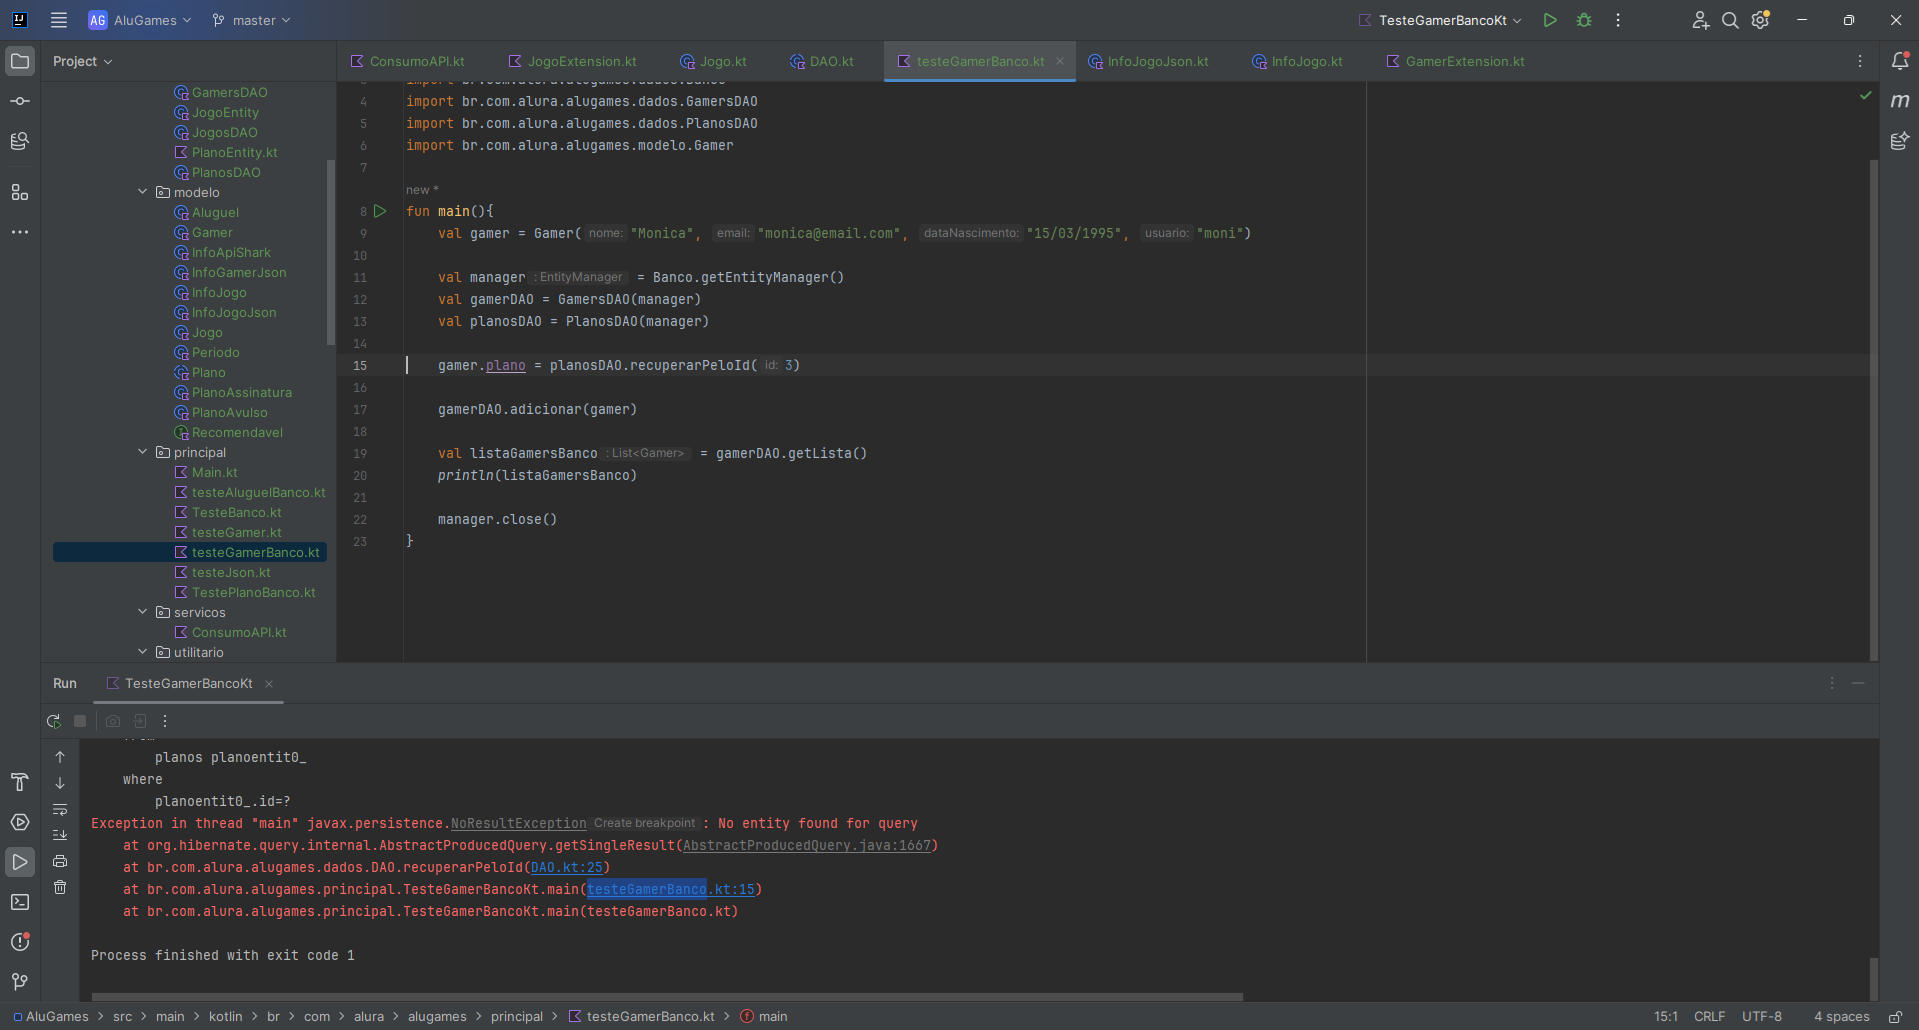Toggle read-only lock in status bar
The image size is (1919, 1030).
coord(1896,1016)
